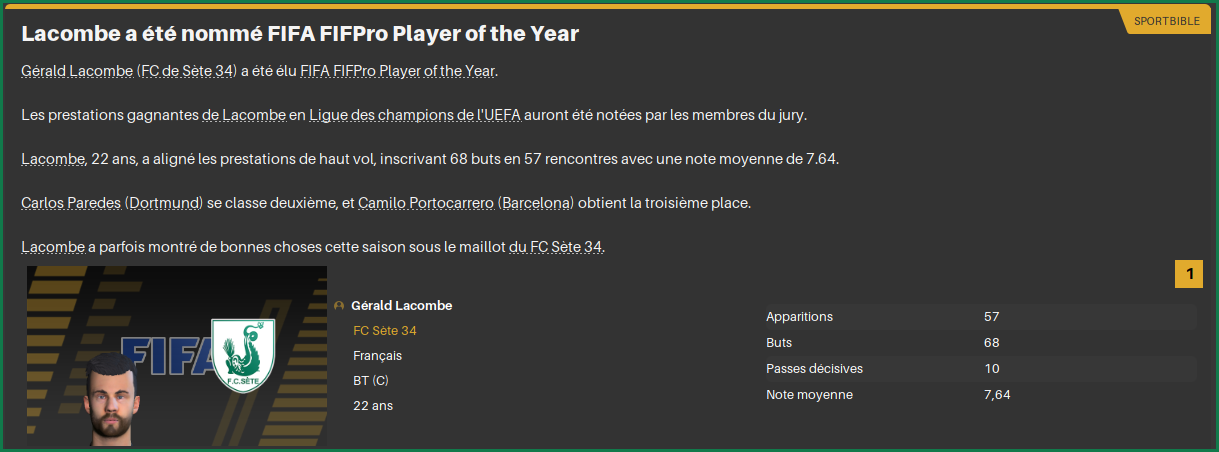This screenshot has height=452, width=1219.
Task: Open the Ligue des champions de l'UEFA link
Action: (414, 115)
